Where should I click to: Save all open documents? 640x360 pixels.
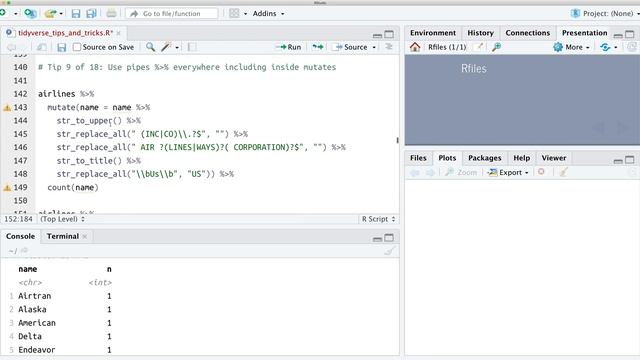[x=91, y=13]
